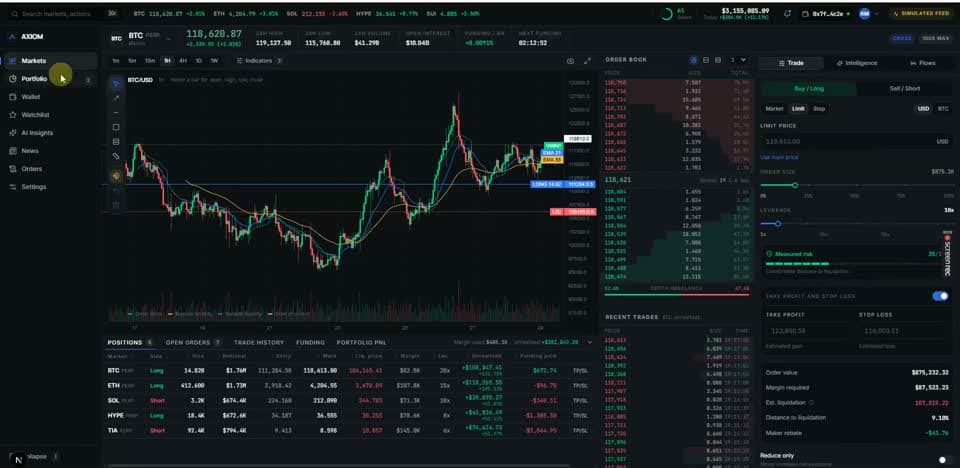The height and width of the screenshot is (468, 960).
Task: Expand the account dropdown beside KM avatar
Action: click(877, 13)
